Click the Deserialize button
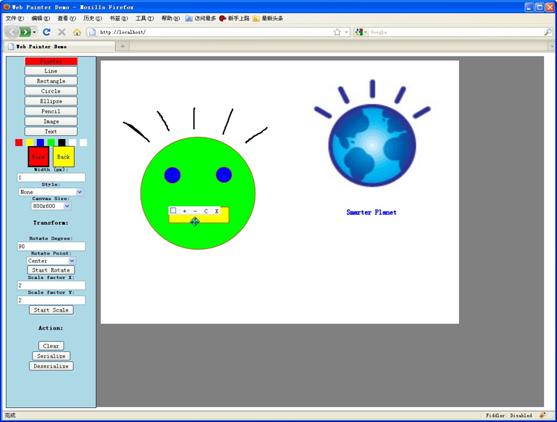557x422 pixels. point(51,366)
